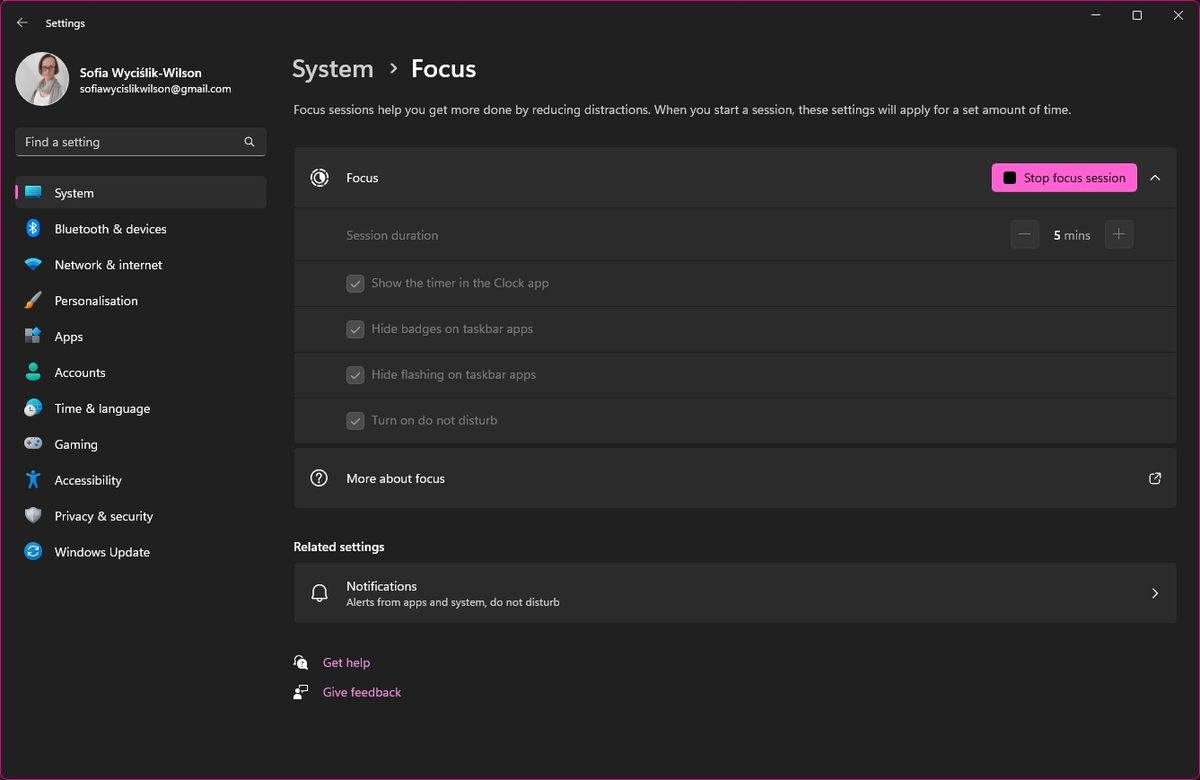Screen dimensions: 1200x780
Task: Click the search magnifier icon
Action: (249, 142)
